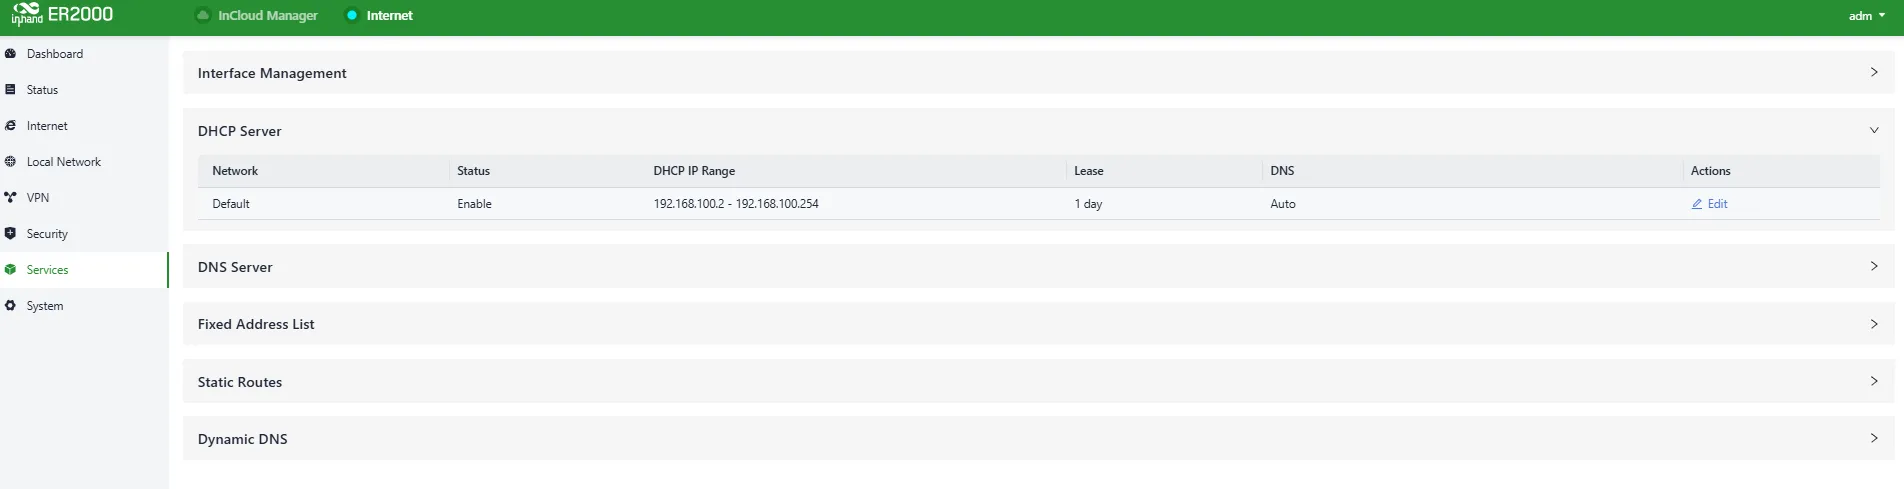
Task: Open the Security menu item
Action: (84, 234)
